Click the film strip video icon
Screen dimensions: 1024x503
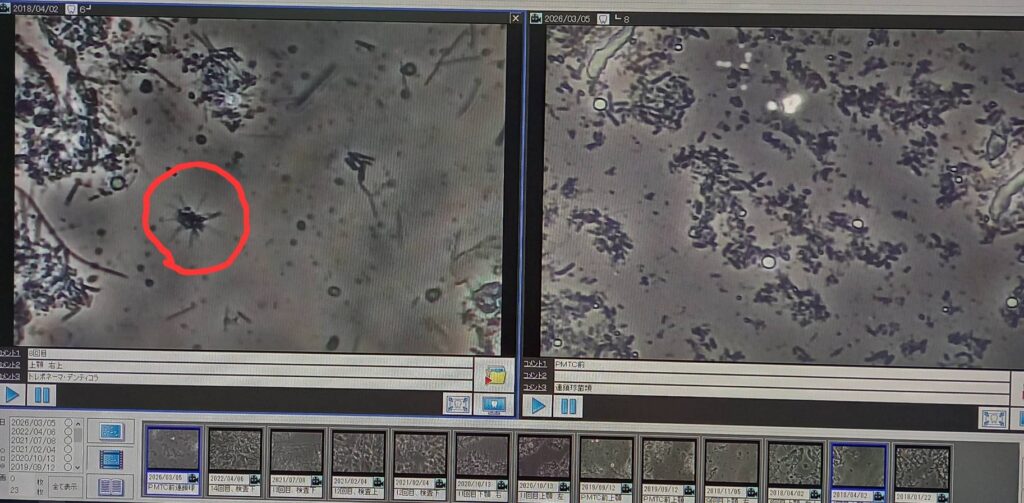(x=110, y=458)
